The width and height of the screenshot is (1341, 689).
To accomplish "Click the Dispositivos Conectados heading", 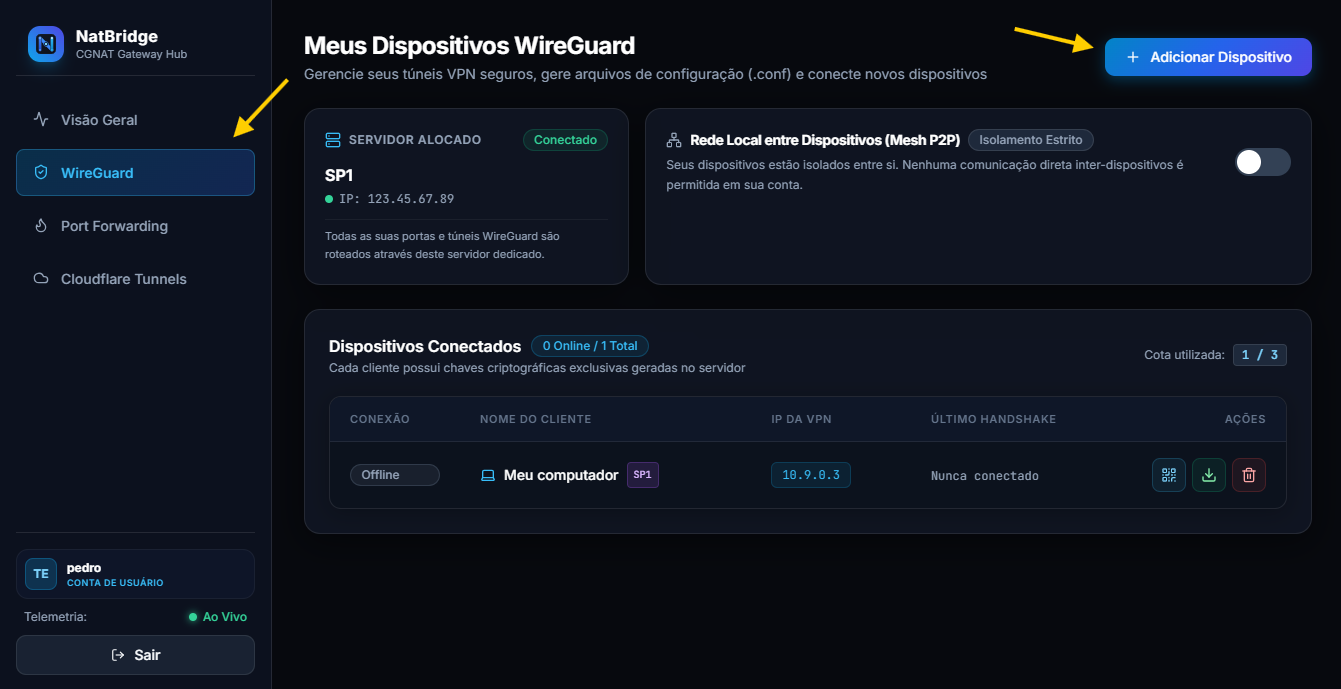I will pyautogui.click(x=425, y=346).
